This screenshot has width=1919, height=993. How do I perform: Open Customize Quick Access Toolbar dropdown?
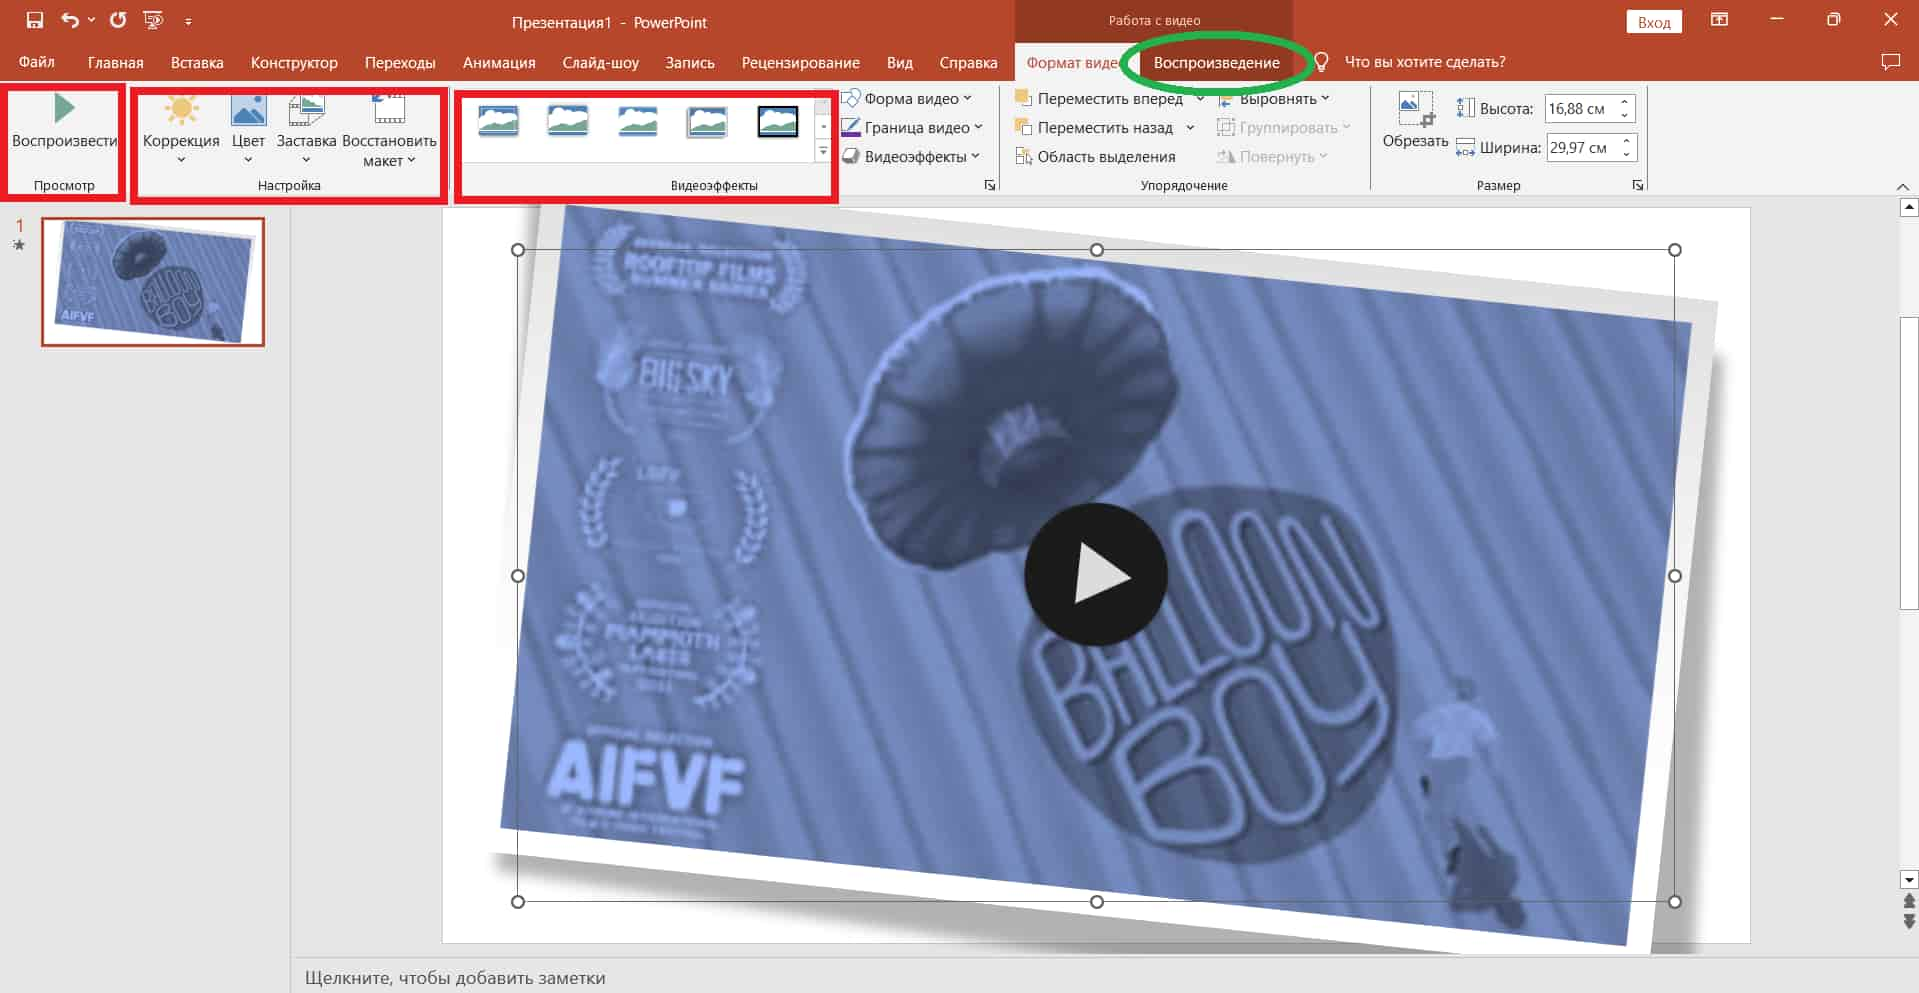(188, 21)
